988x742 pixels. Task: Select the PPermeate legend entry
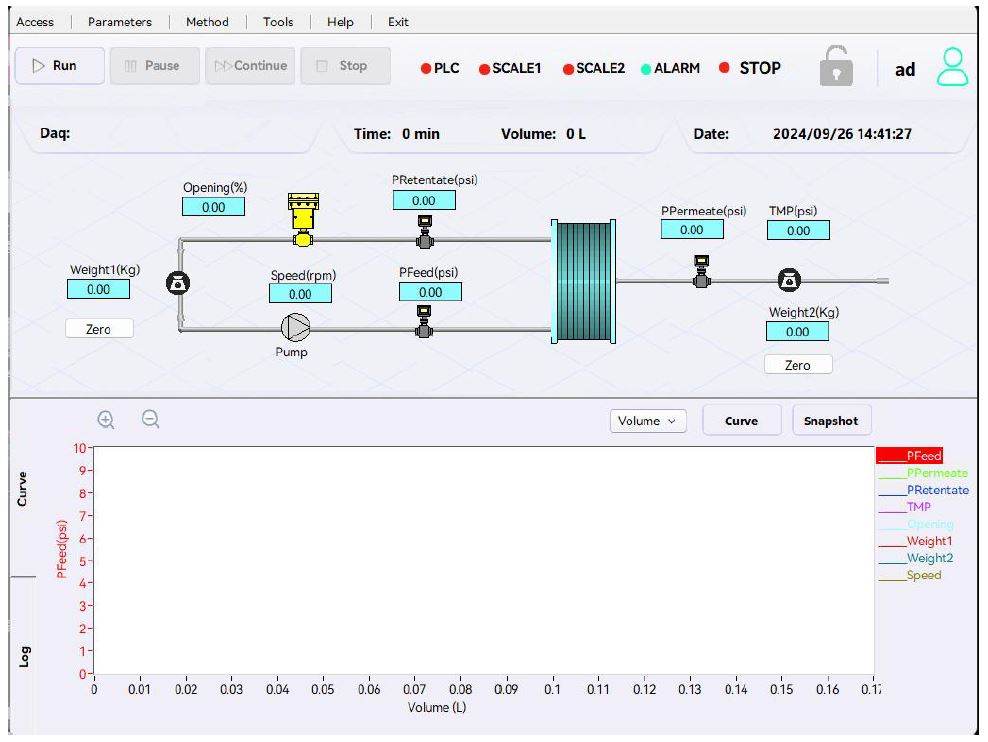point(923,473)
